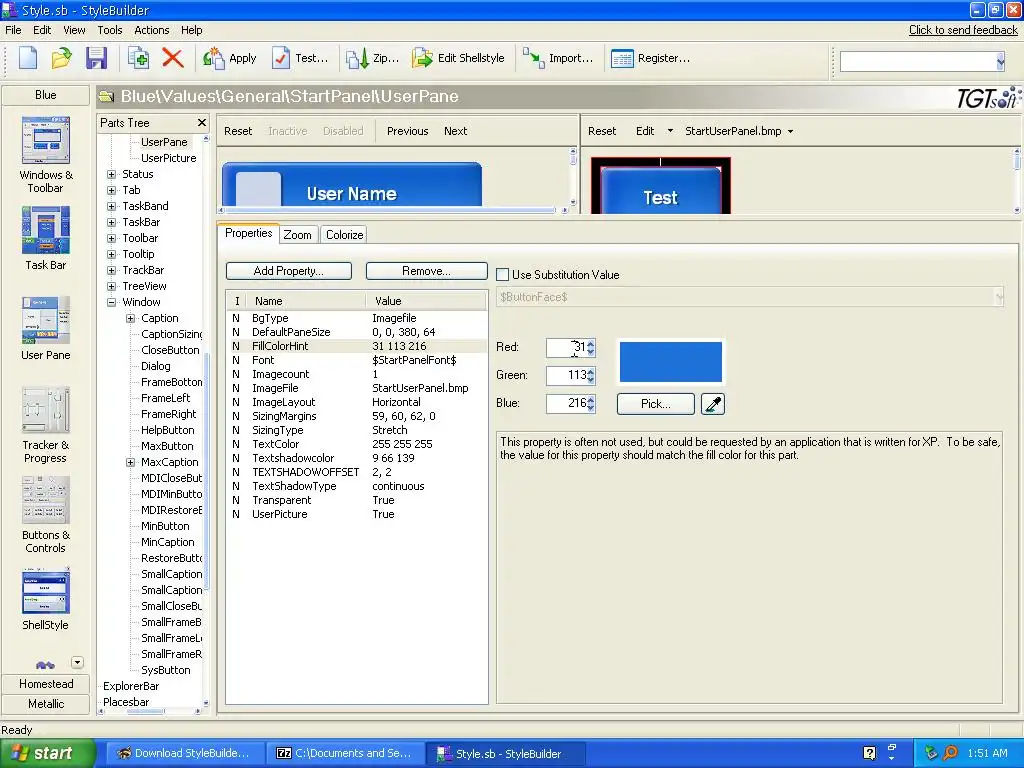Open the Tools menu
Viewport: 1024px width, 768px height.
[110, 30]
